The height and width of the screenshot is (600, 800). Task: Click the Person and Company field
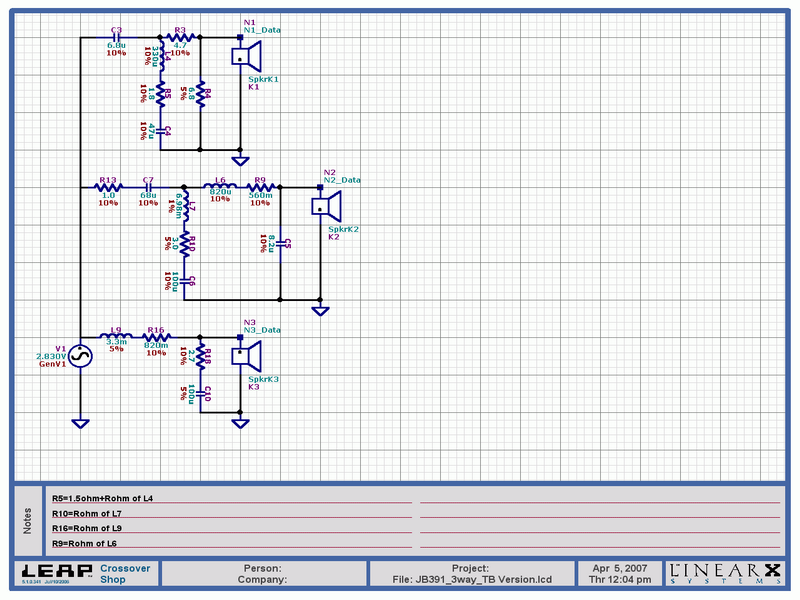coord(264,573)
